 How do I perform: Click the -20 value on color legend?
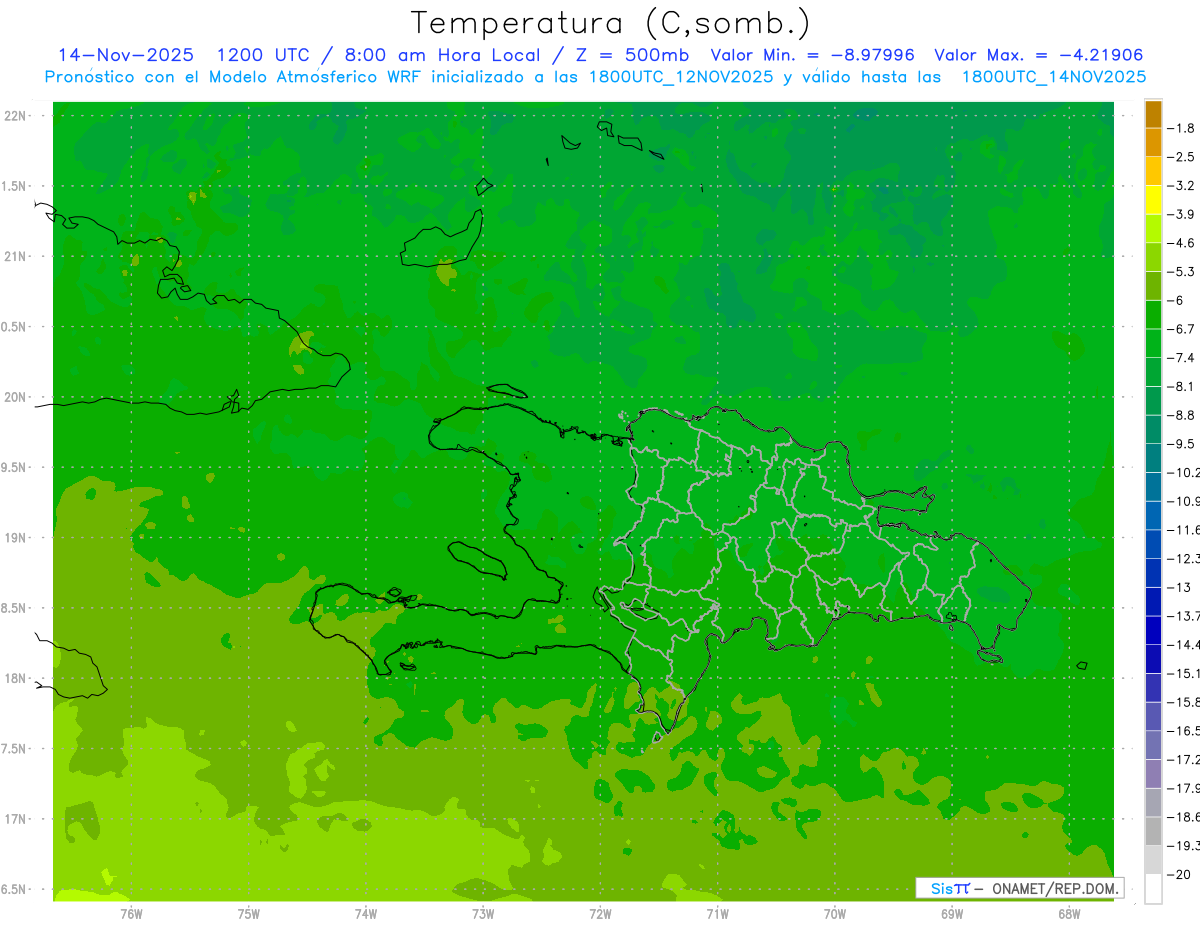(x=1178, y=875)
